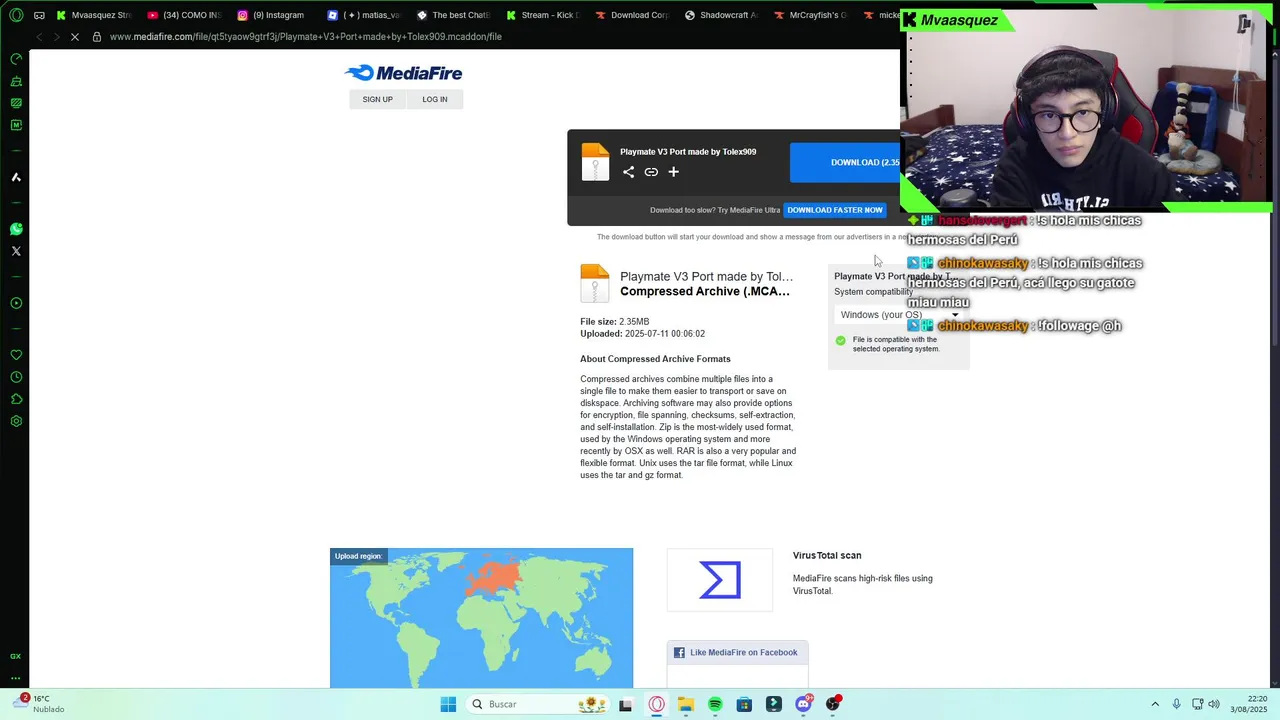Open Microsoft Store from the taskbar
Image resolution: width=1280 pixels, height=720 pixels.
[744, 704]
